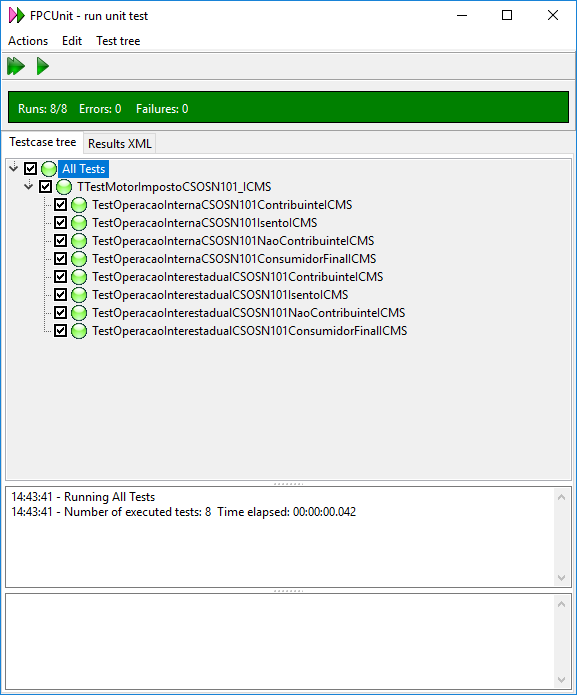Click bottom pane scrollbar down arrow

click(561, 679)
